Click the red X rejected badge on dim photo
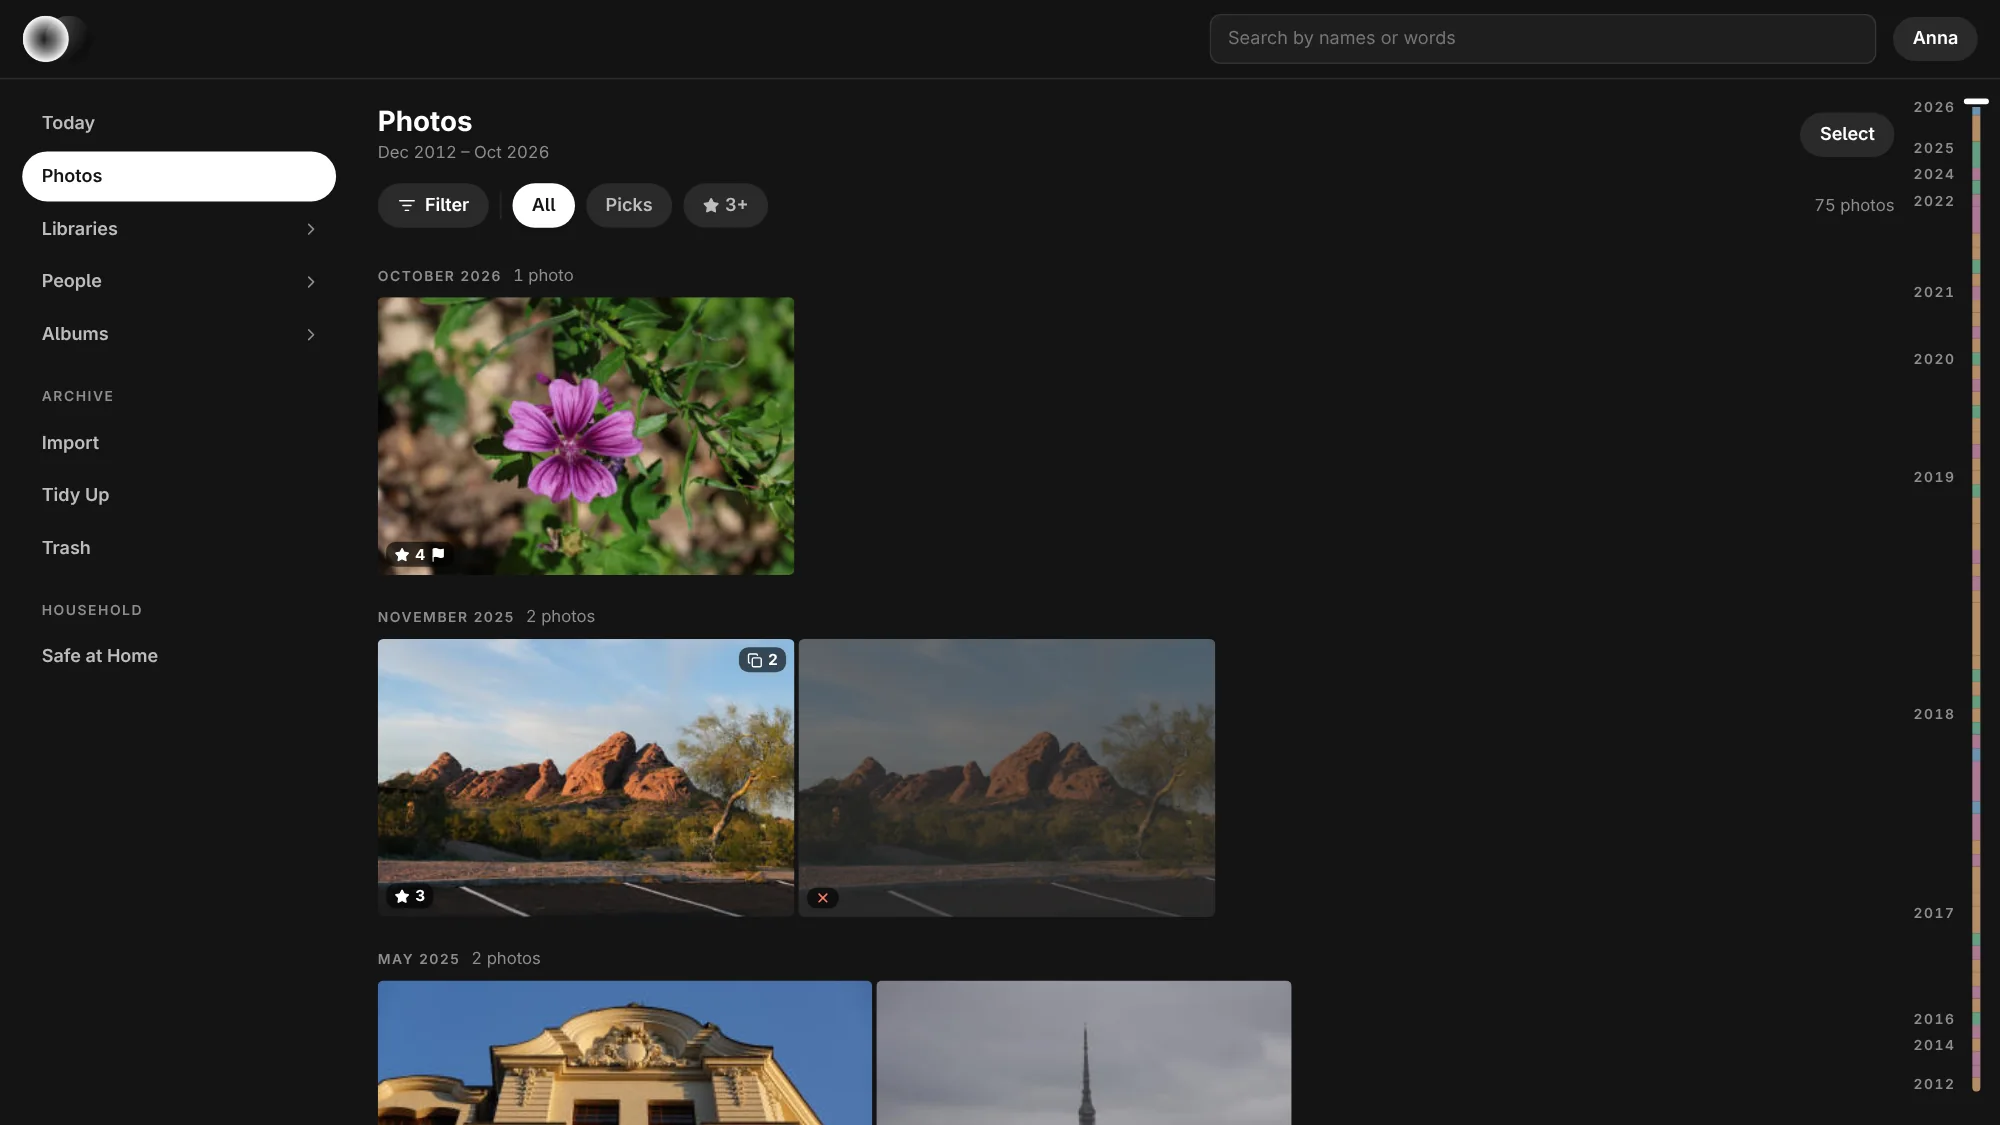 point(823,898)
